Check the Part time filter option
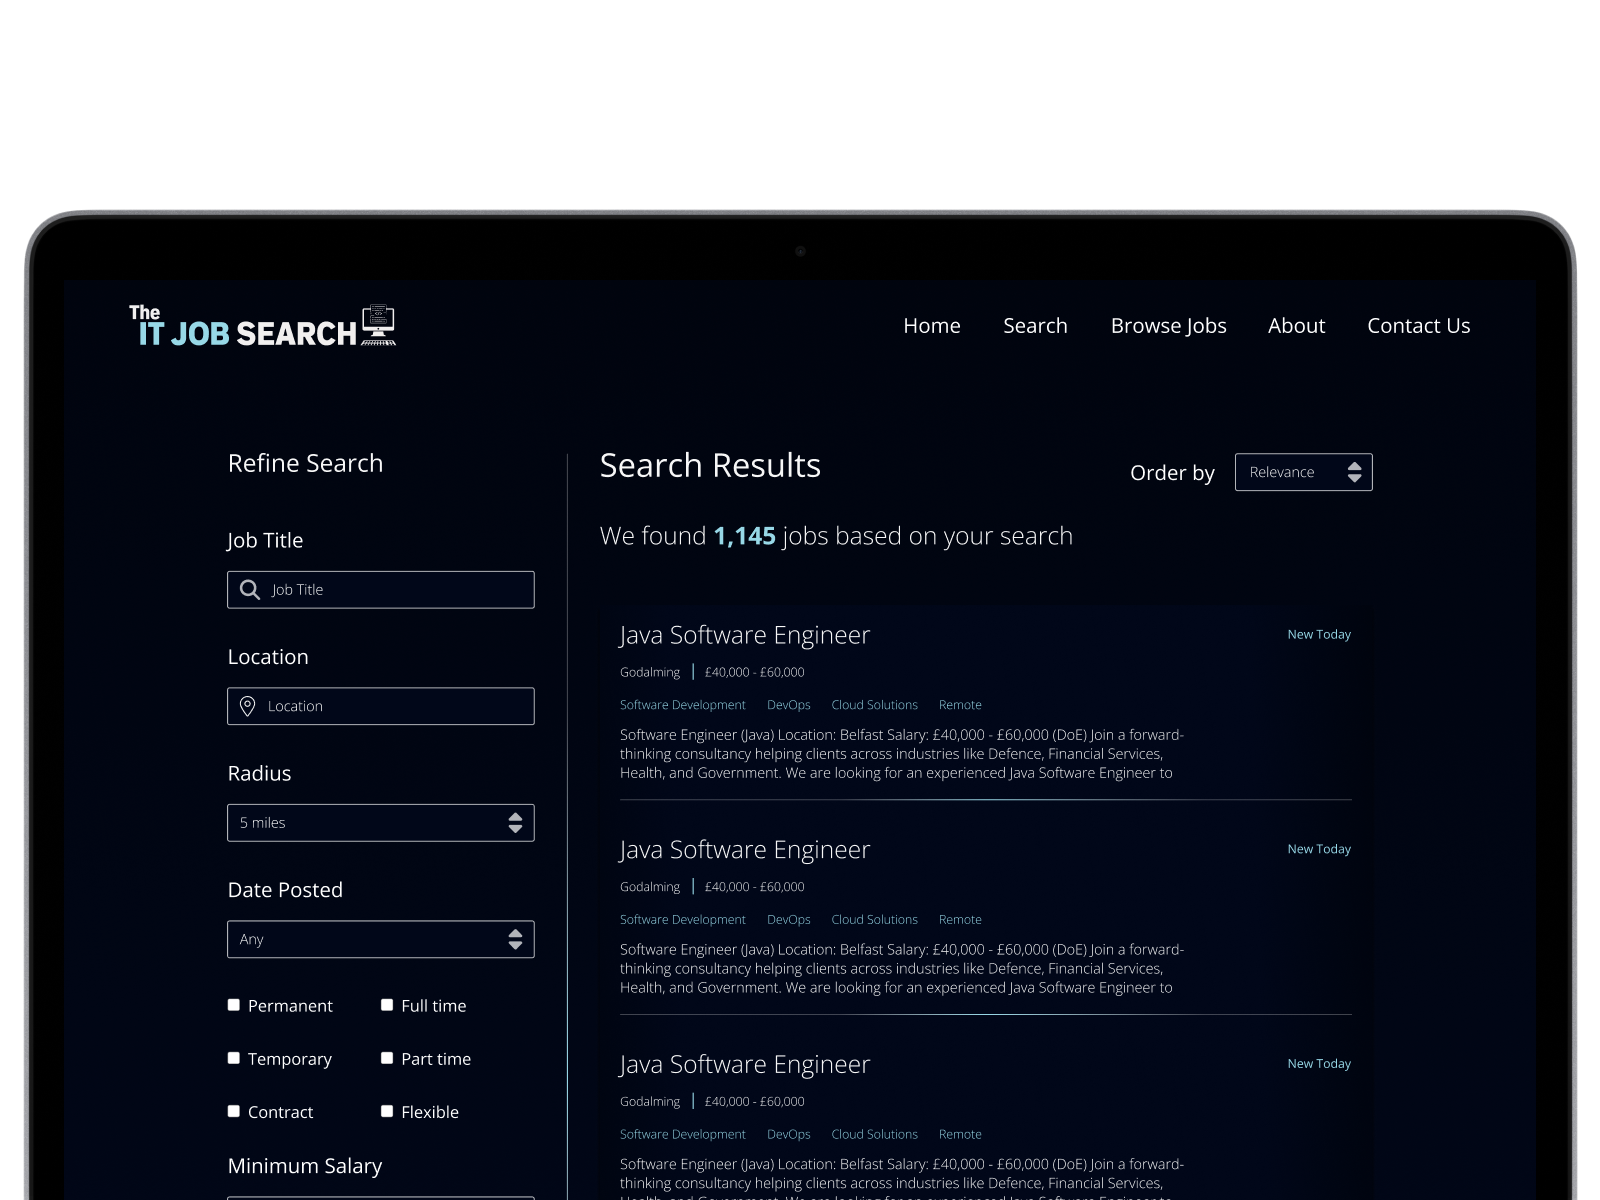Image resolution: width=1600 pixels, height=1200 pixels. tap(387, 1057)
